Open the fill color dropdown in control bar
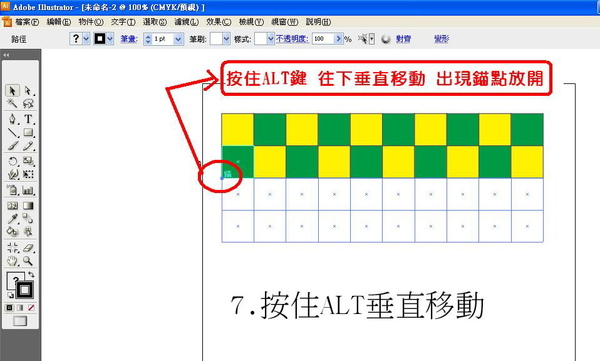This screenshot has width=600, height=361. click(x=86, y=39)
